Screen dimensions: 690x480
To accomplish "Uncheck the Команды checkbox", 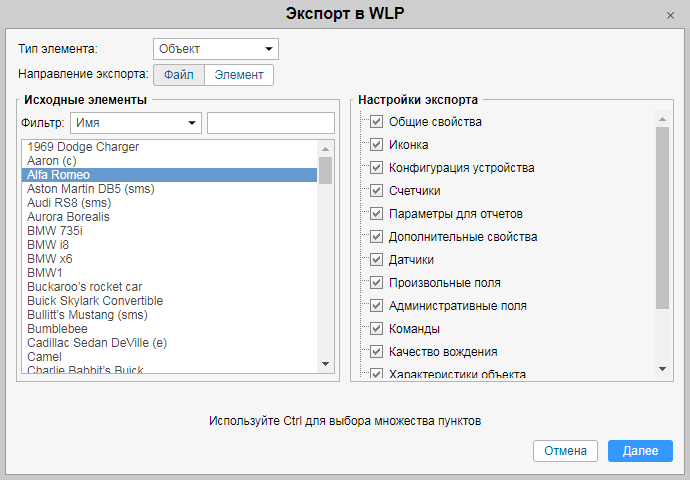I will click(377, 329).
